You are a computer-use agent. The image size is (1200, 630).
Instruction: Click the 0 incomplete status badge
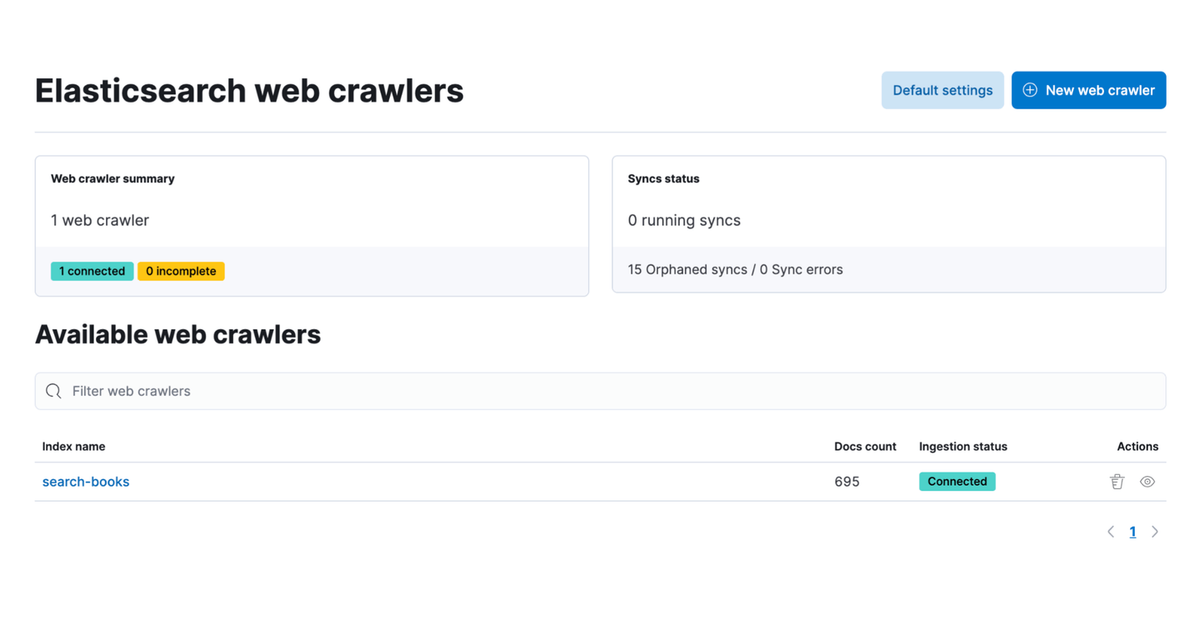coord(181,271)
